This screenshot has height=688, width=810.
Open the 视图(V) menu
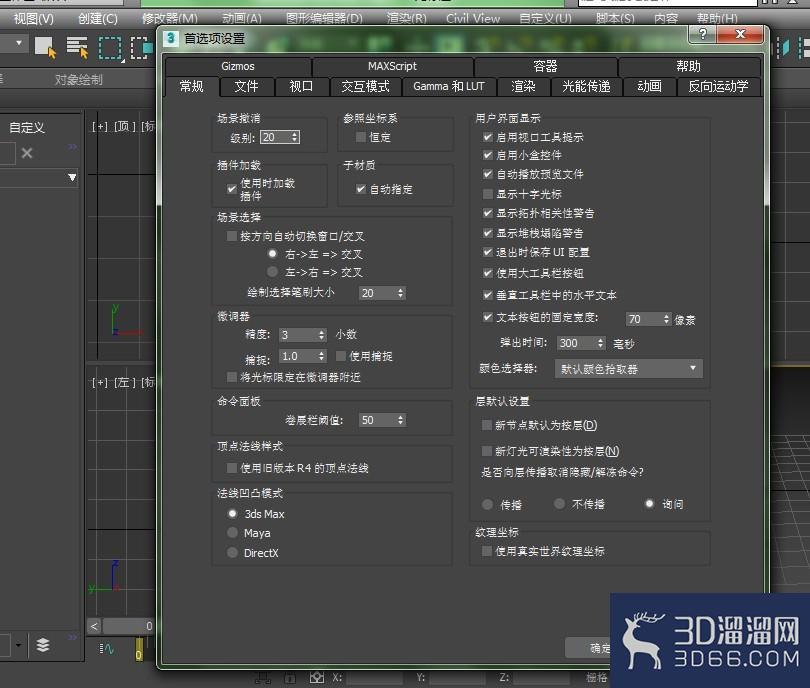tap(34, 19)
